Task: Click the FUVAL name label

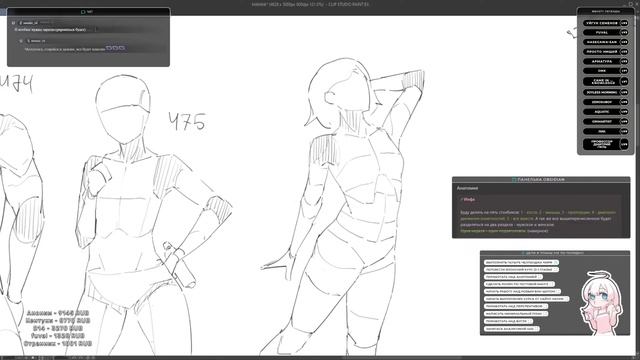Action: pyautogui.click(x=602, y=33)
